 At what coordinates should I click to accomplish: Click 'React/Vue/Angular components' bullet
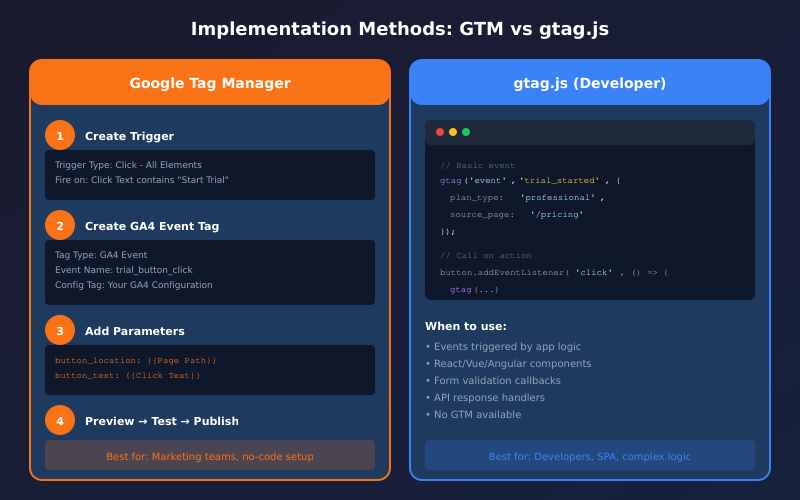point(508,363)
